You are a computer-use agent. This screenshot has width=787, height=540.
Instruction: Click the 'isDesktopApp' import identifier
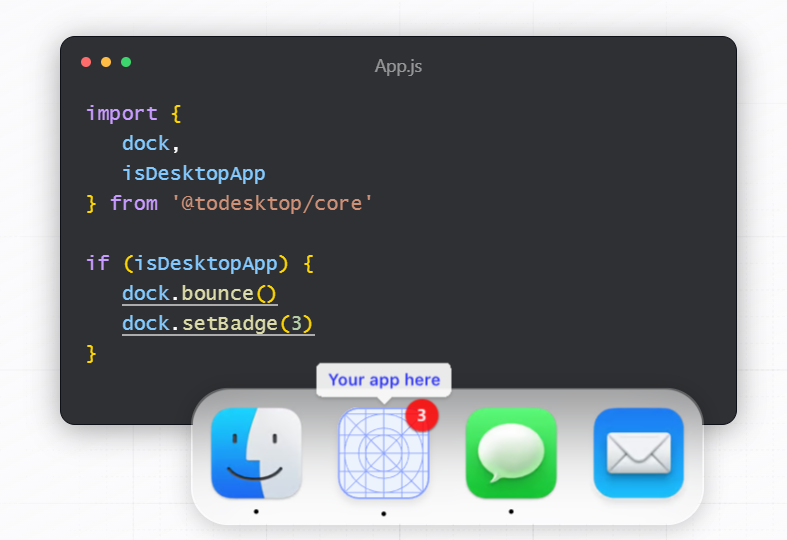point(194,174)
